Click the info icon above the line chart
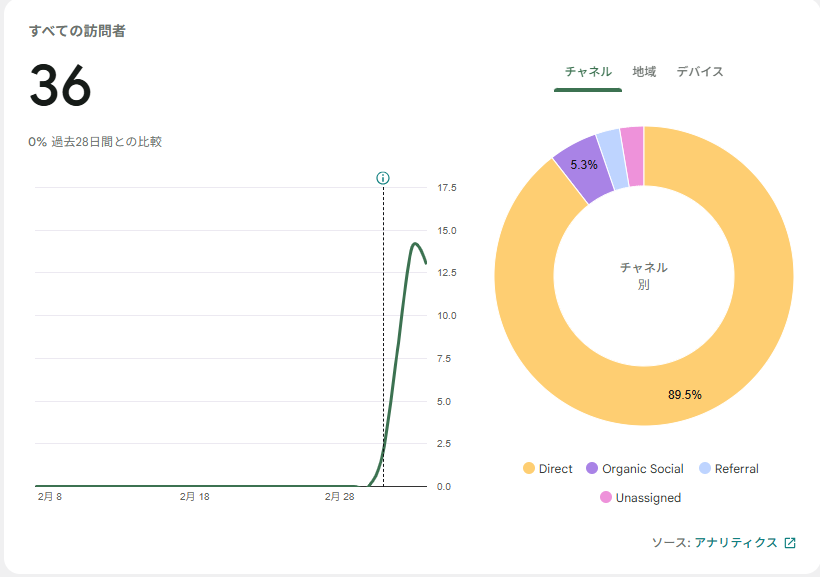The height and width of the screenshot is (577, 820). [383, 178]
